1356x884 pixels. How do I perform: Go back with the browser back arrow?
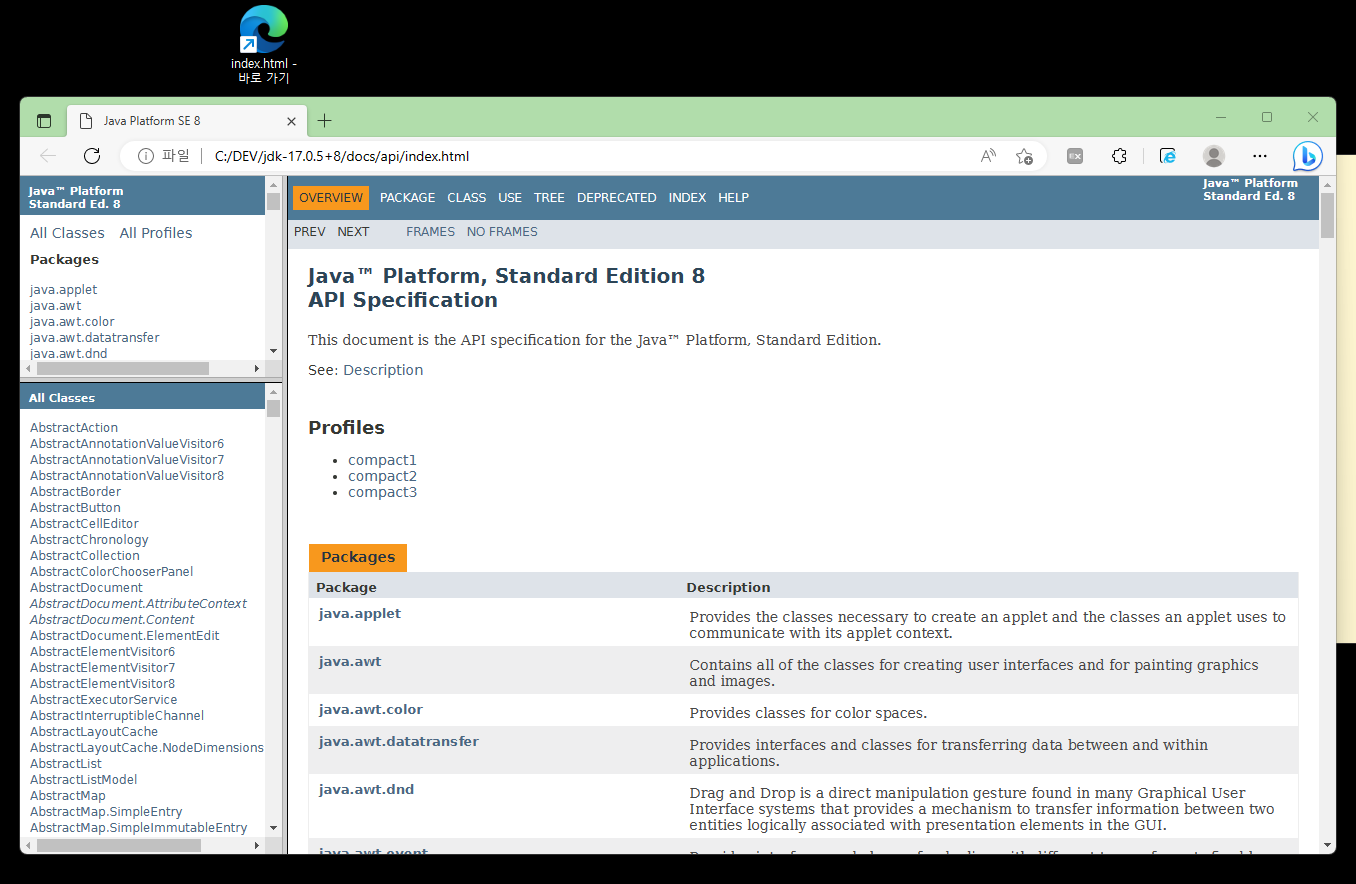[x=48, y=156]
